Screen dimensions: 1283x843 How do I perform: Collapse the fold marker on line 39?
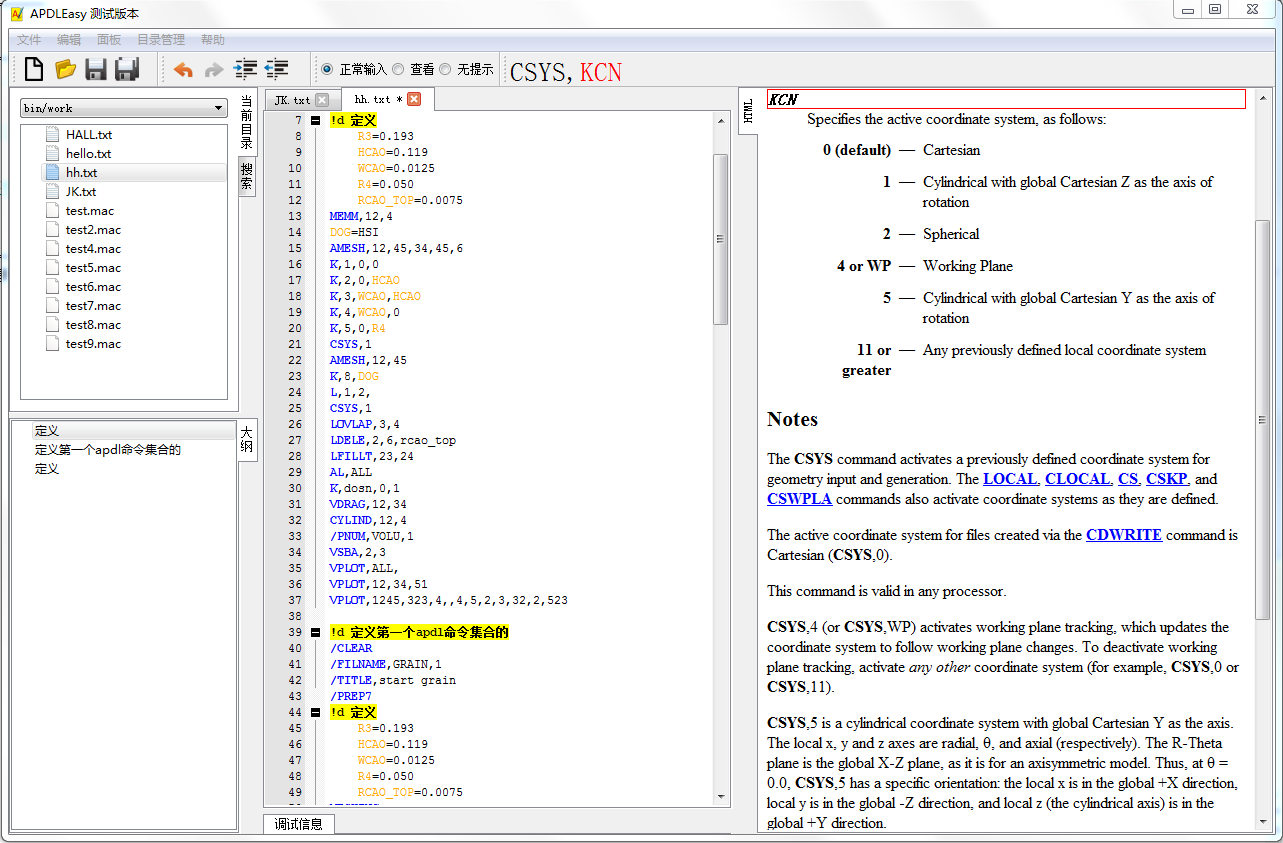point(316,632)
